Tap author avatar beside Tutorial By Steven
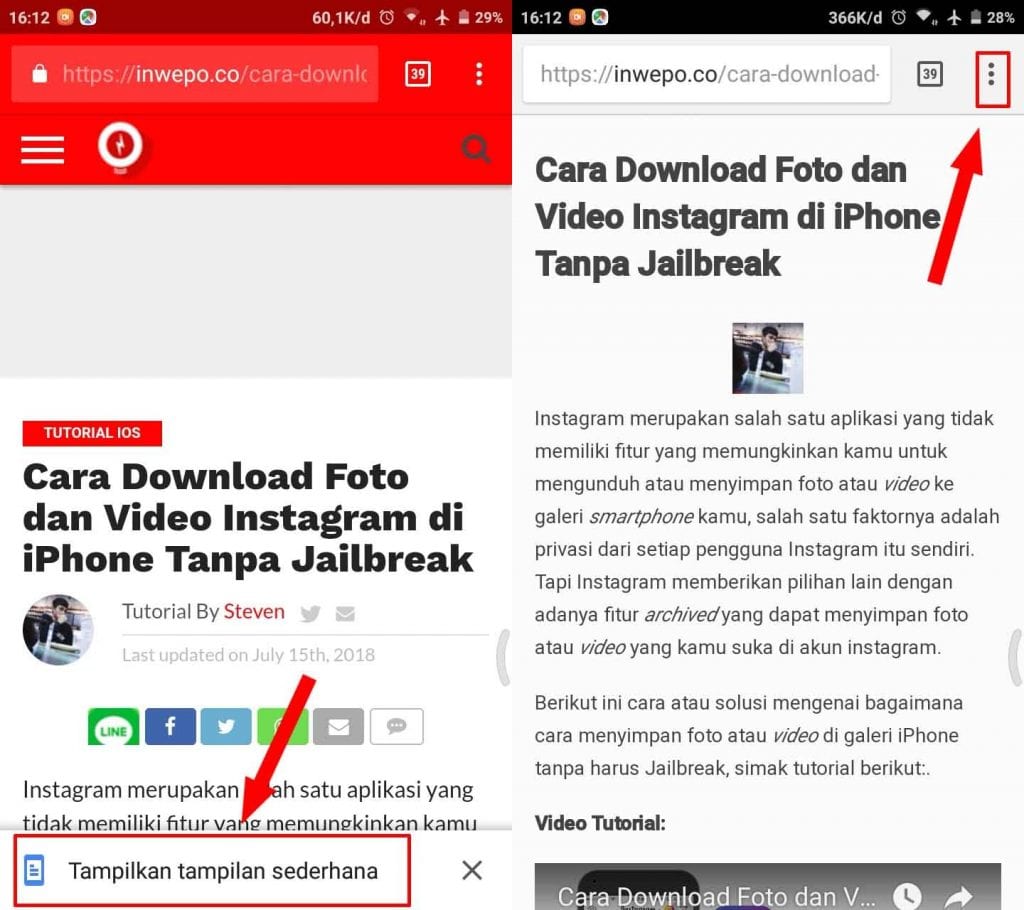1024x910 pixels. click(x=57, y=630)
